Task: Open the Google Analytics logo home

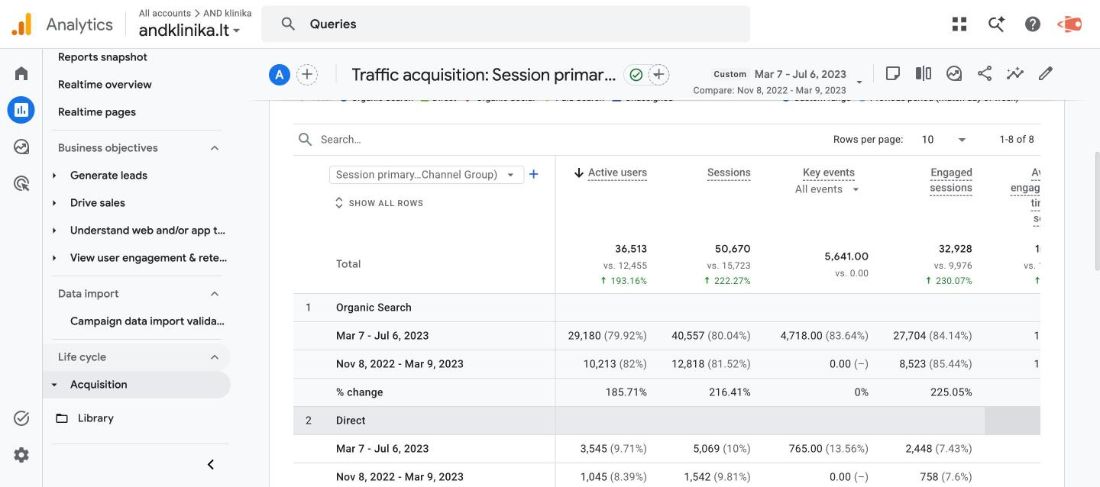Action: (x=22, y=25)
